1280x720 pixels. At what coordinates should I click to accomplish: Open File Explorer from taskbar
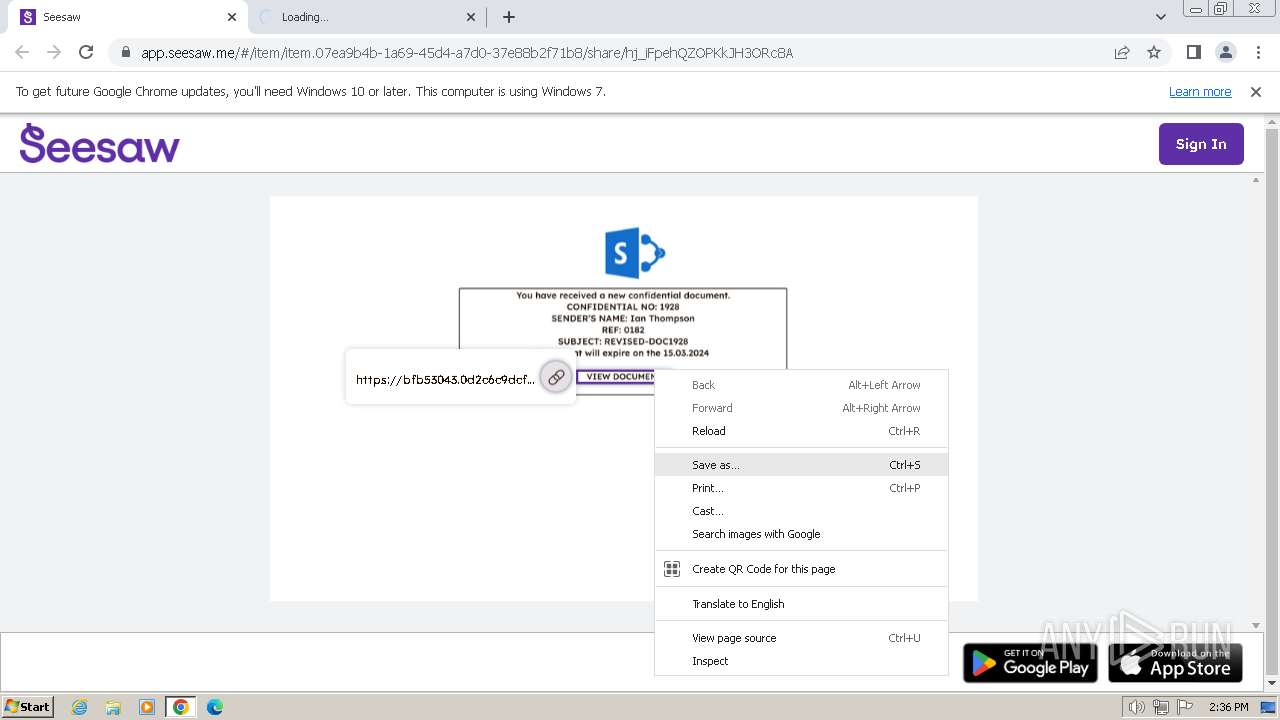113,707
